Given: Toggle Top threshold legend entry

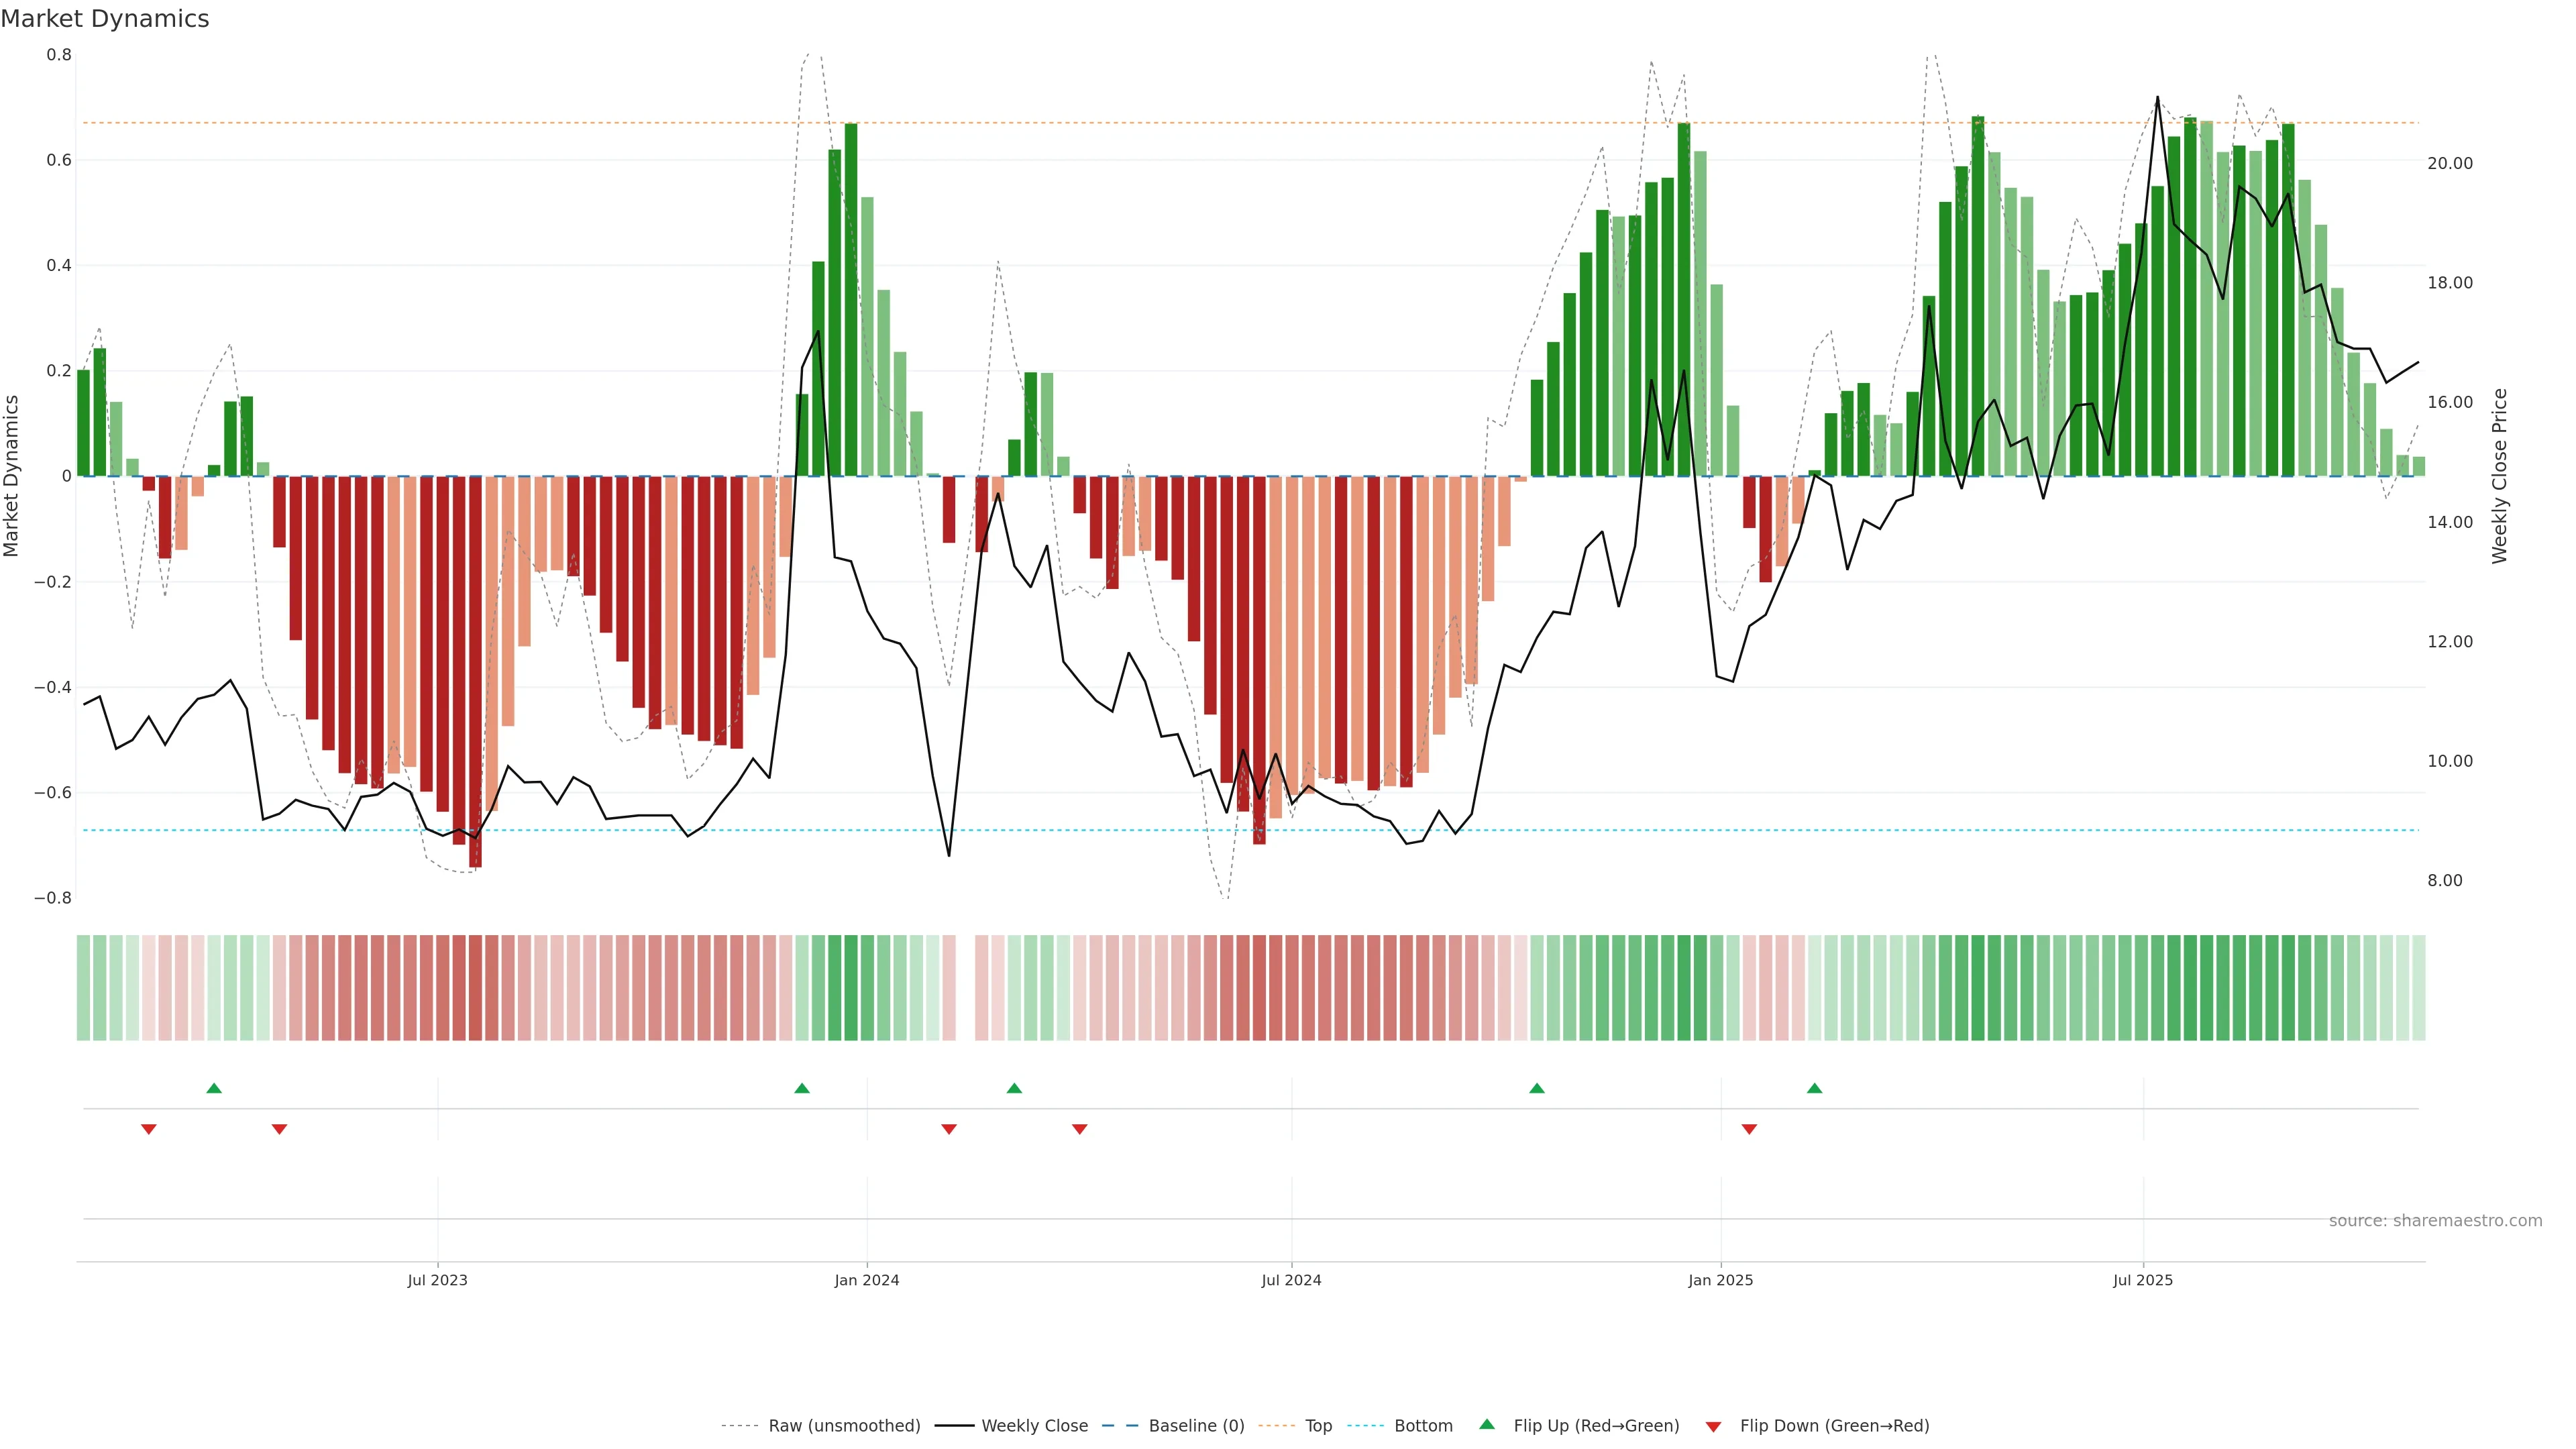Looking at the screenshot, I should [1318, 1426].
